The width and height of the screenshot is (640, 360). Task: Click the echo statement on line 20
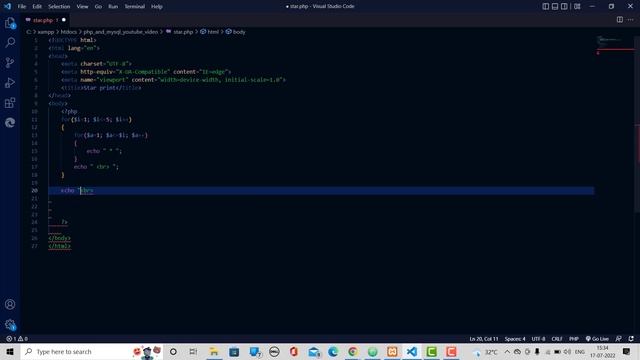pyautogui.click(x=77, y=191)
